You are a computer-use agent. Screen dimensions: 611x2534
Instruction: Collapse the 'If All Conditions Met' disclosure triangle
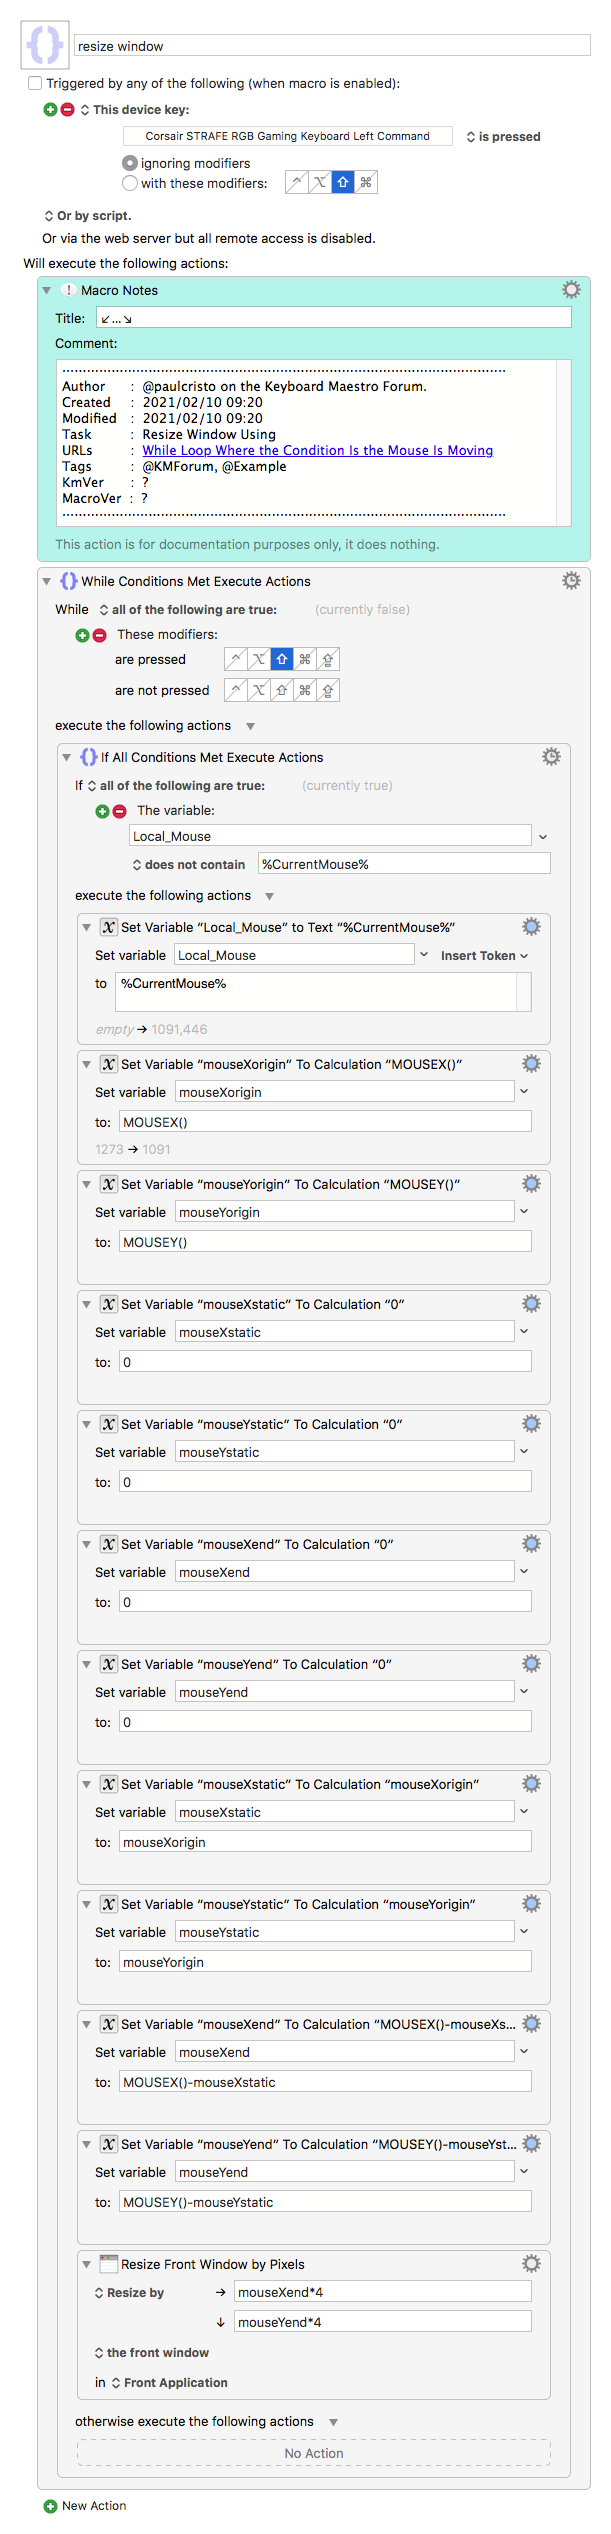pyautogui.click(x=66, y=757)
